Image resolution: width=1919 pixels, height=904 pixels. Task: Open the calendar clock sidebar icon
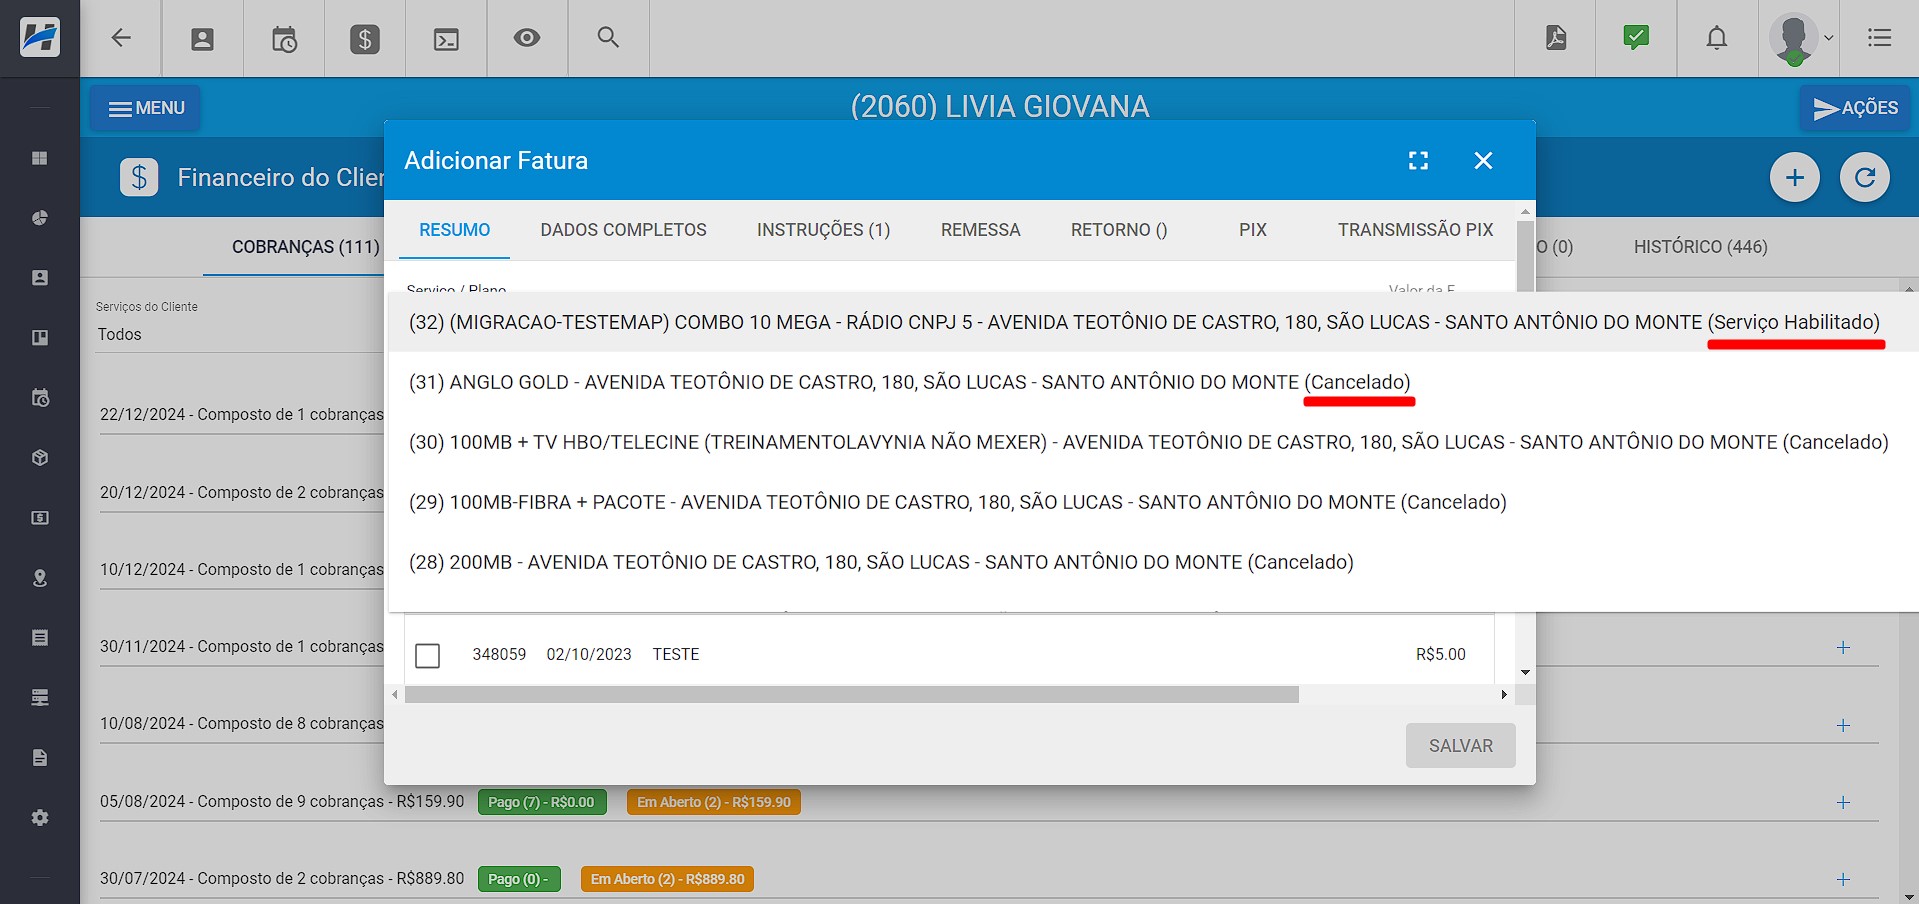coord(40,398)
